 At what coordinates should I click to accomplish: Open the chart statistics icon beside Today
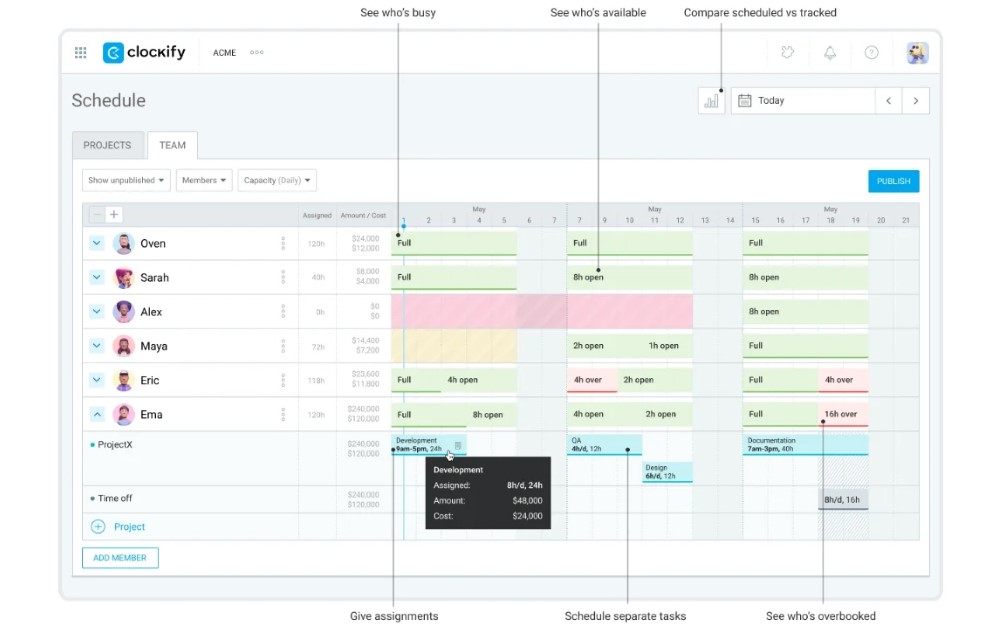711,100
